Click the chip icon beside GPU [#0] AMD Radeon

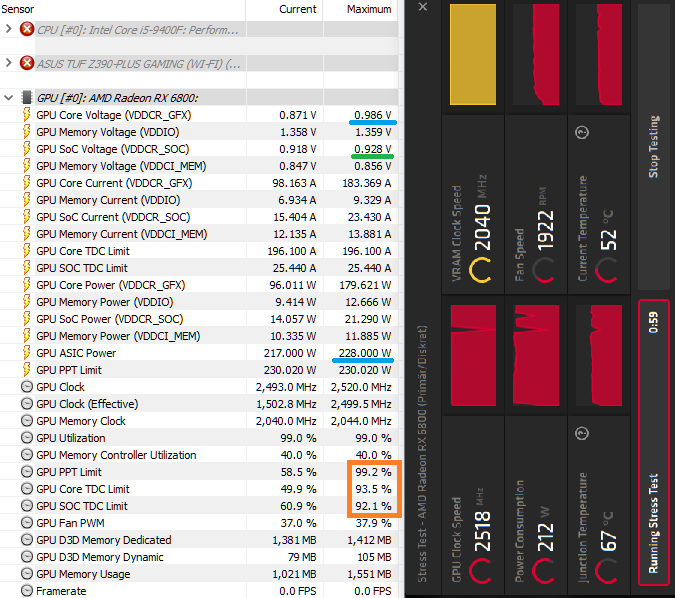click(x=27, y=97)
